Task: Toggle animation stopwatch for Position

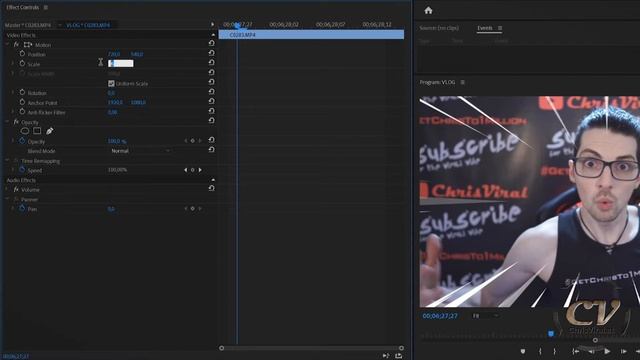Action: click(x=22, y=54)
